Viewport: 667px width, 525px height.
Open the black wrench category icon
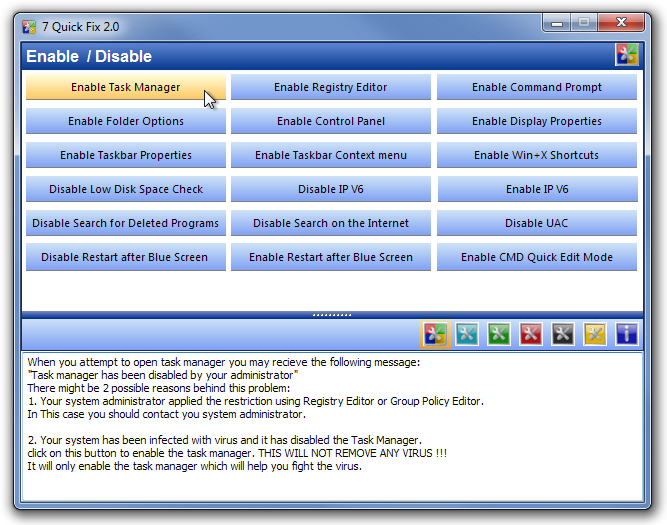[x=563, y=334]
